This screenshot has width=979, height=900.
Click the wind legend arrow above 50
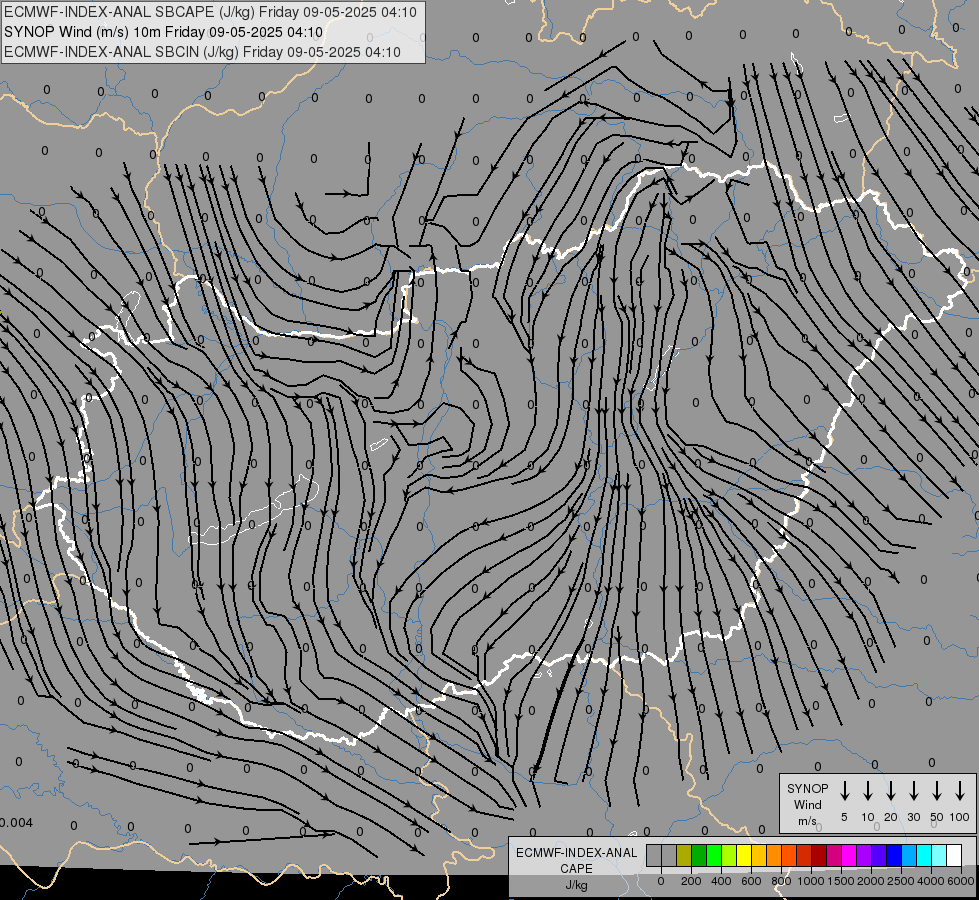937,791
